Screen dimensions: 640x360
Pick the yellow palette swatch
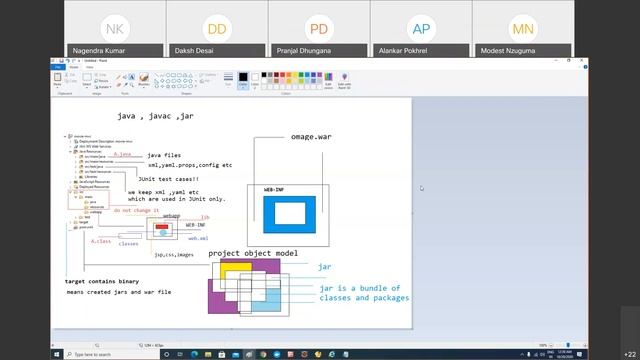(x=295, y=75)
